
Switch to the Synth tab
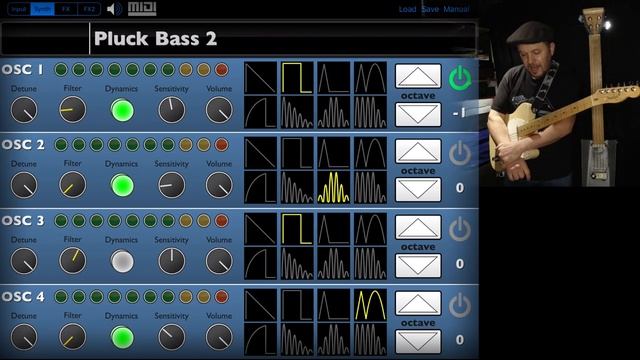pos(42,9)
